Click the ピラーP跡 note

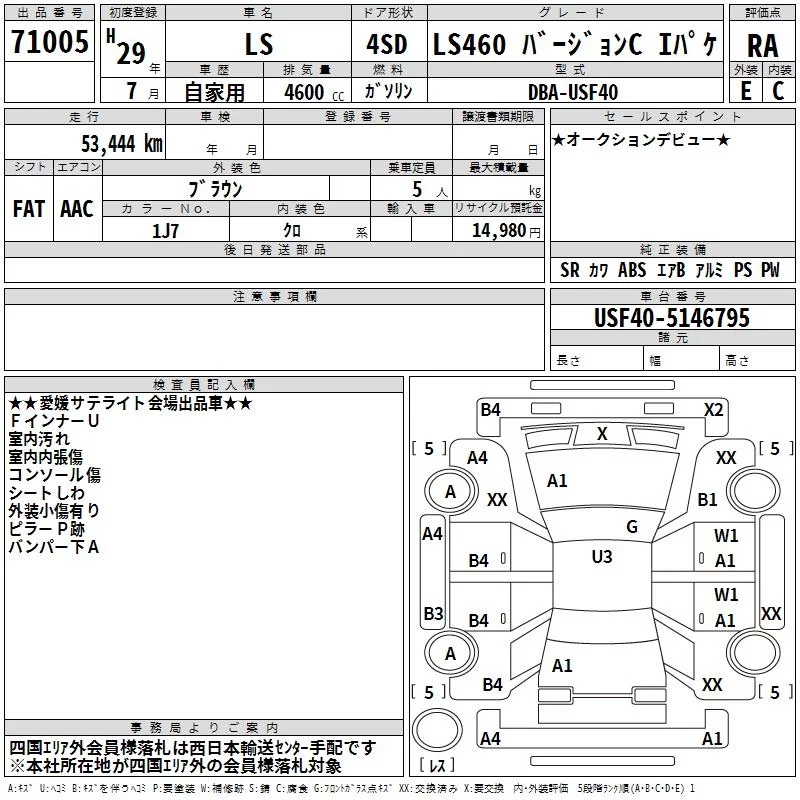tap(46, 529)
